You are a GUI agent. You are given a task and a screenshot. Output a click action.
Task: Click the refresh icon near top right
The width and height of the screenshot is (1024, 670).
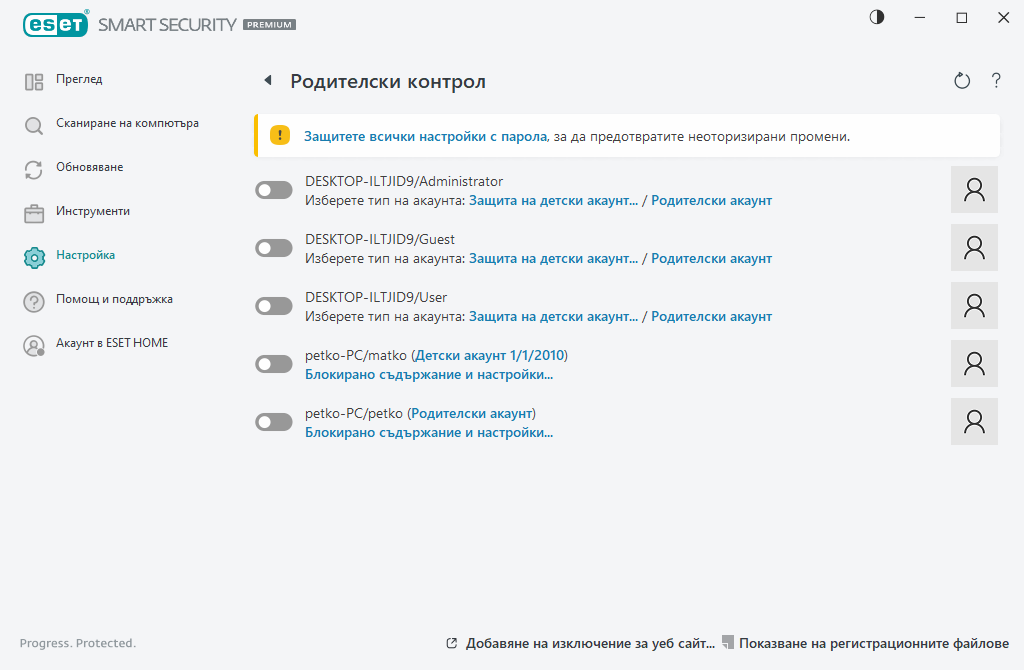[961, 80]
